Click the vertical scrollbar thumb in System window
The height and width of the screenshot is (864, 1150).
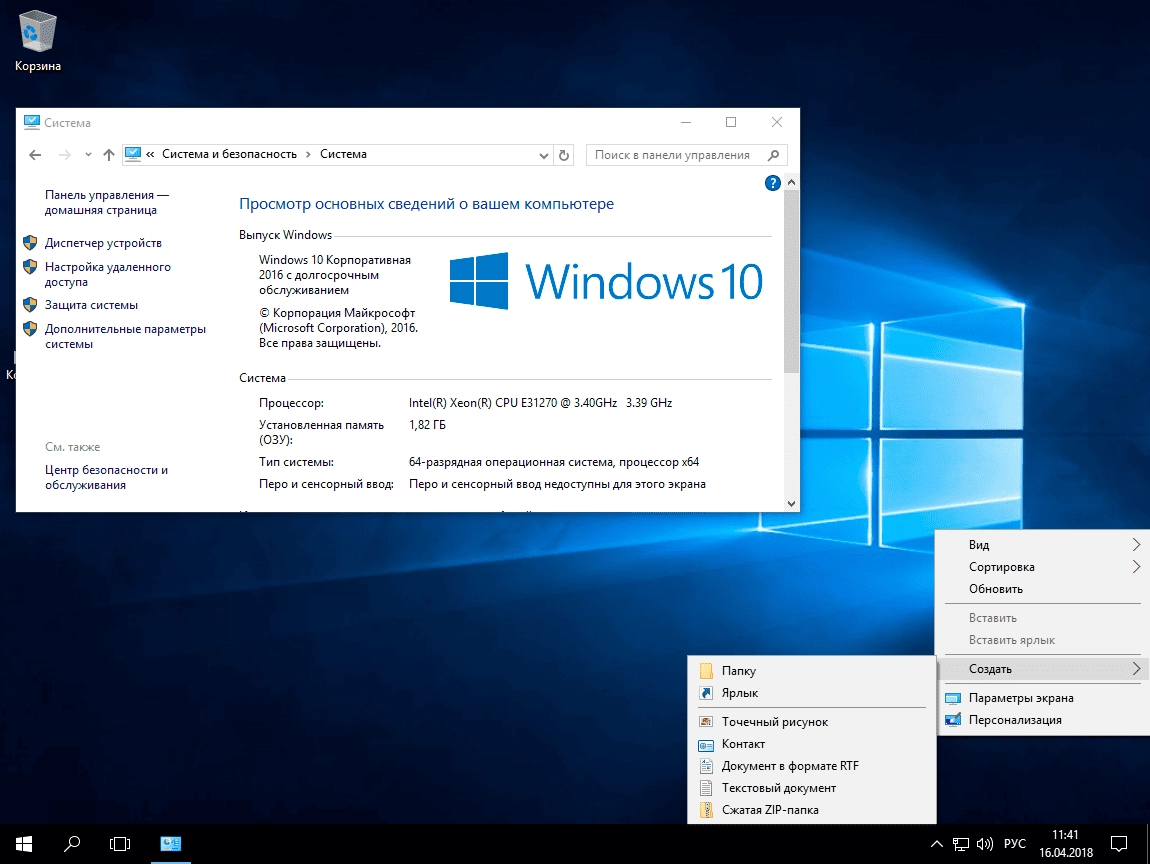tap(791, 282)
